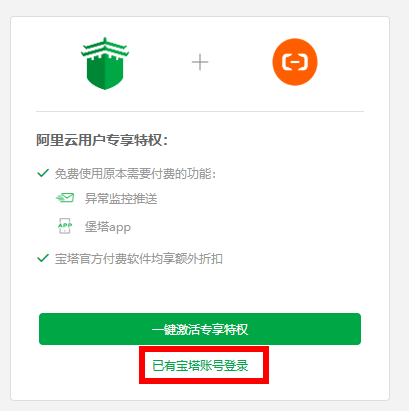The height and width of the screenshot is (411, 409).
Task: Click the 阿里云用户专享特权 heading
Action: pos(102,140)
